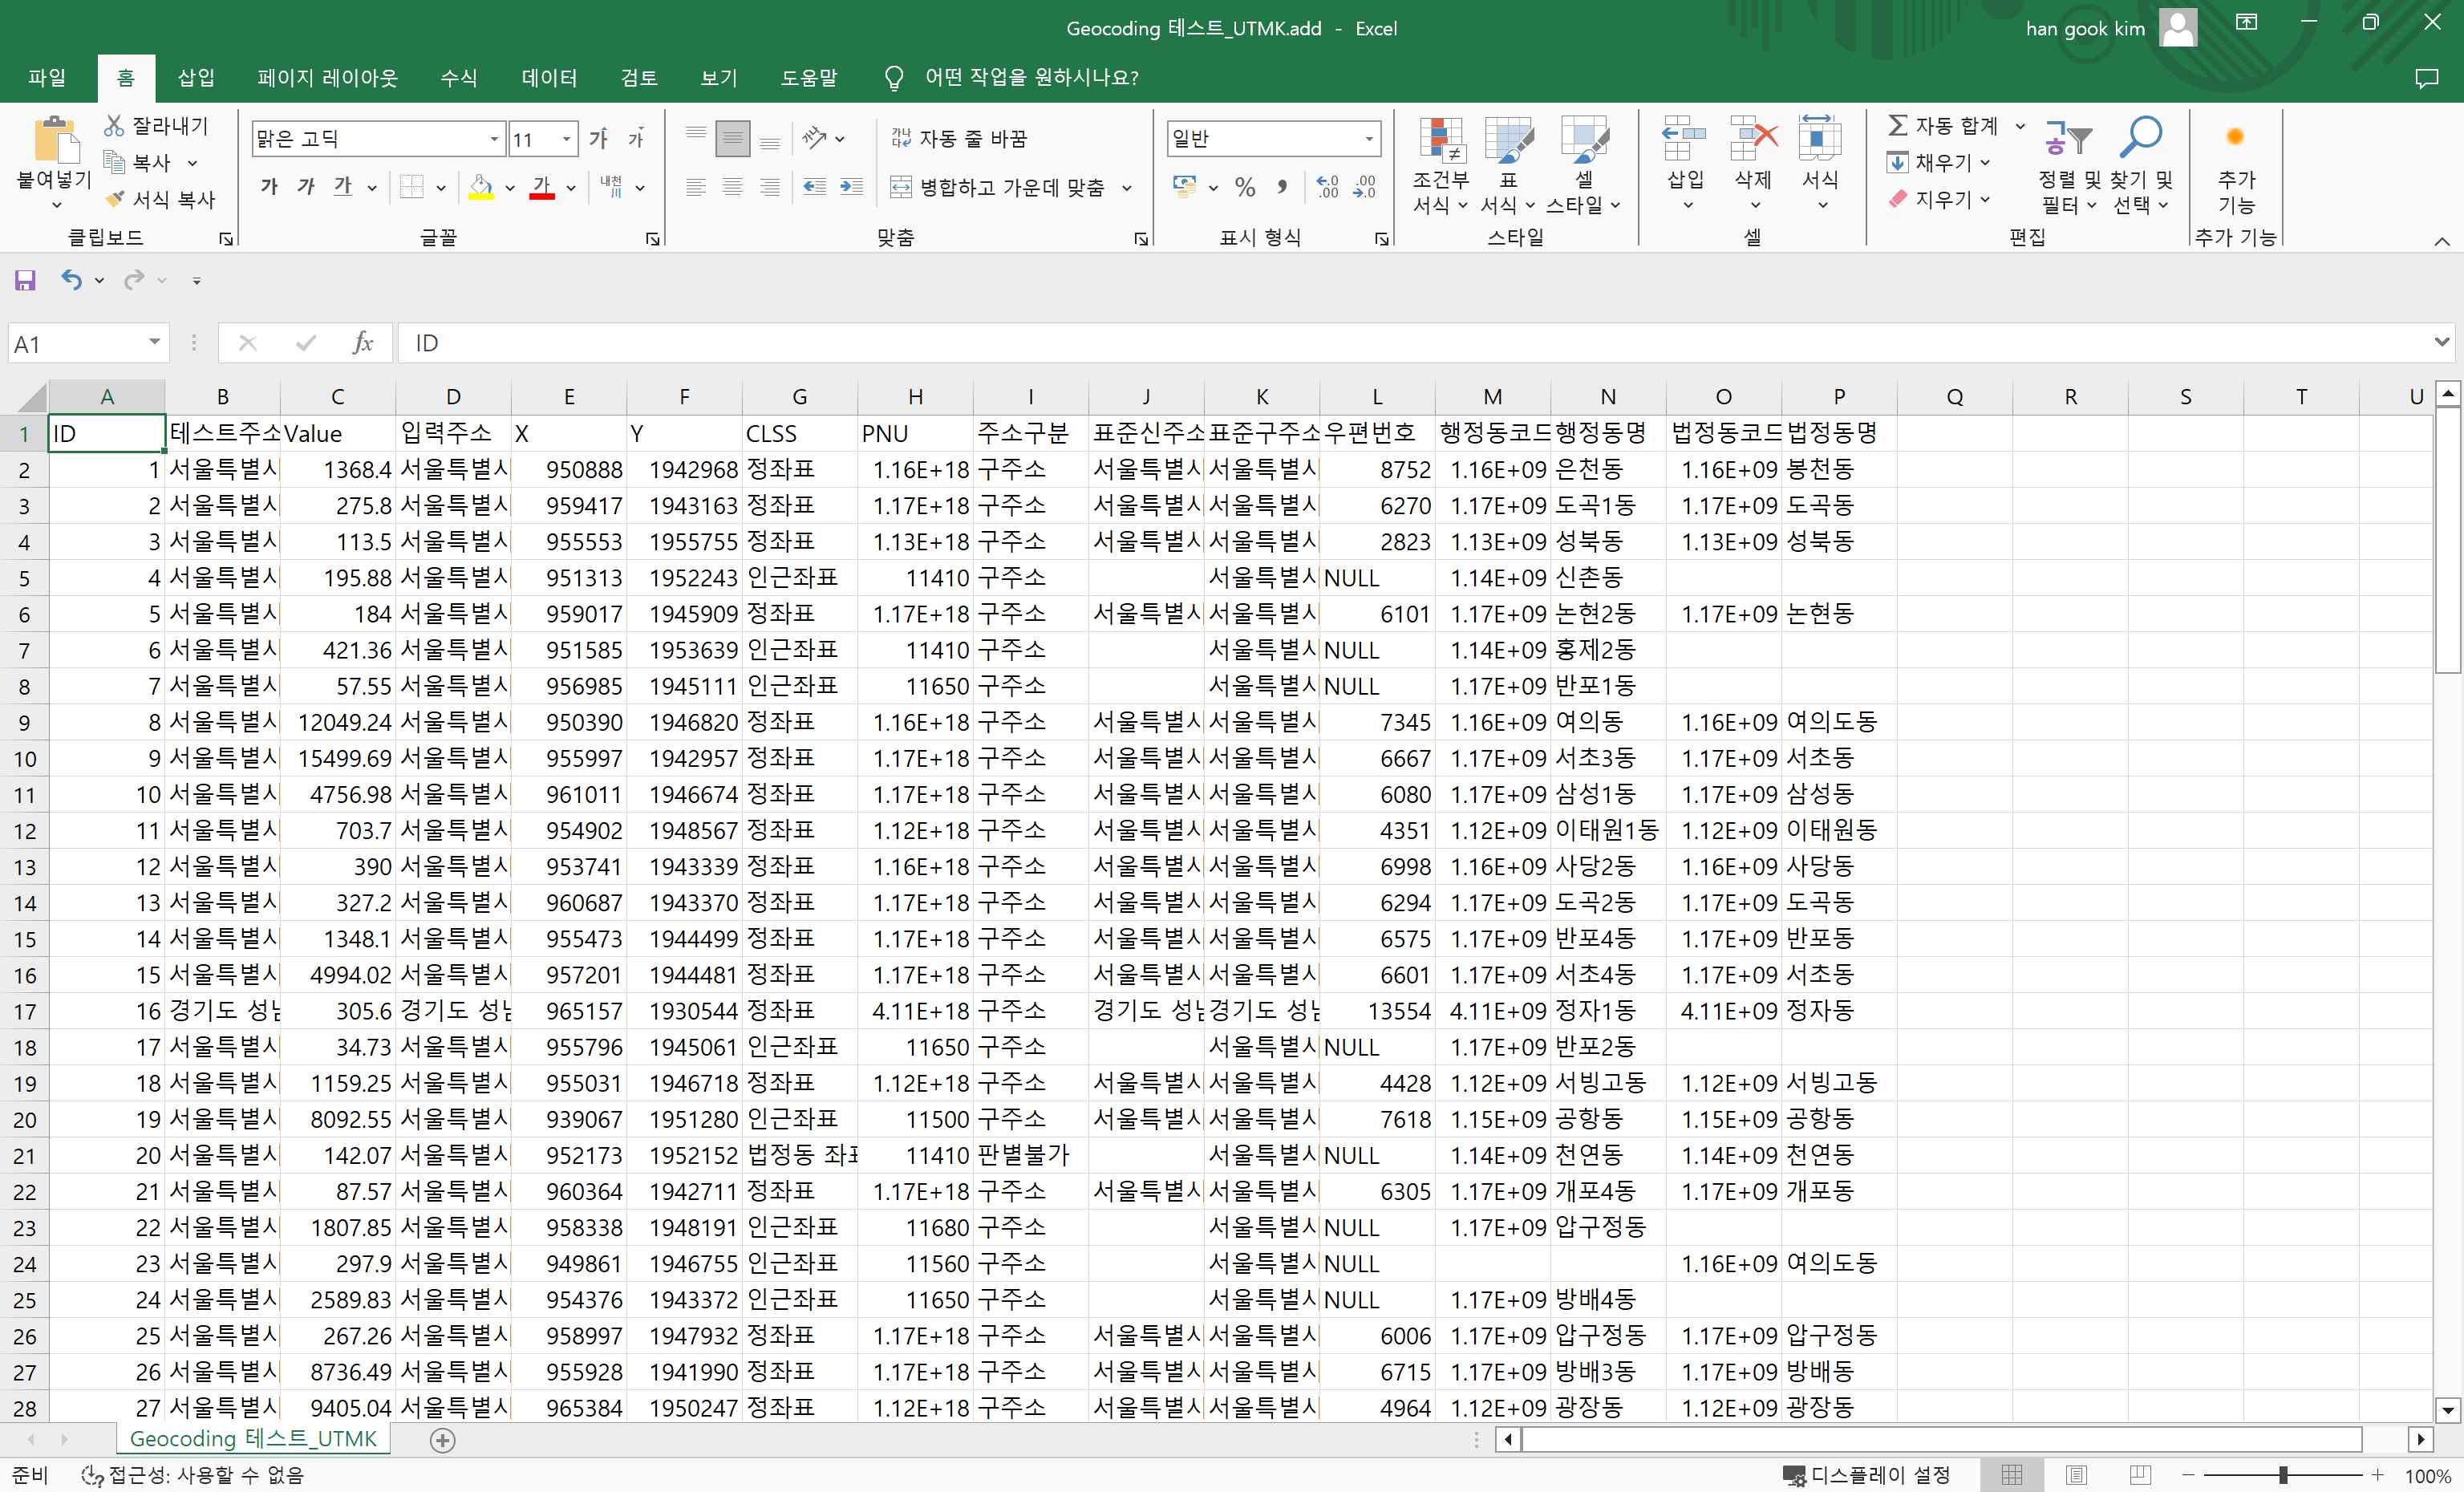Add a new sheet with plus icon
Image resolution: width=2464 pixels, height=1492 pixels.
click(442, 1440)
